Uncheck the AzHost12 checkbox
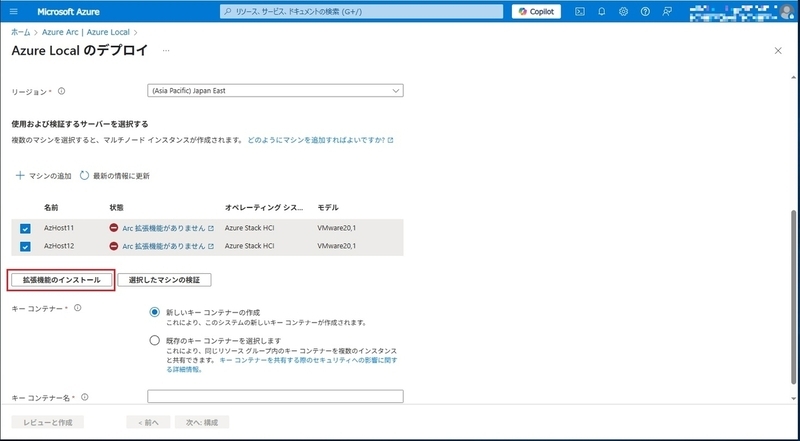 [25, 247]
